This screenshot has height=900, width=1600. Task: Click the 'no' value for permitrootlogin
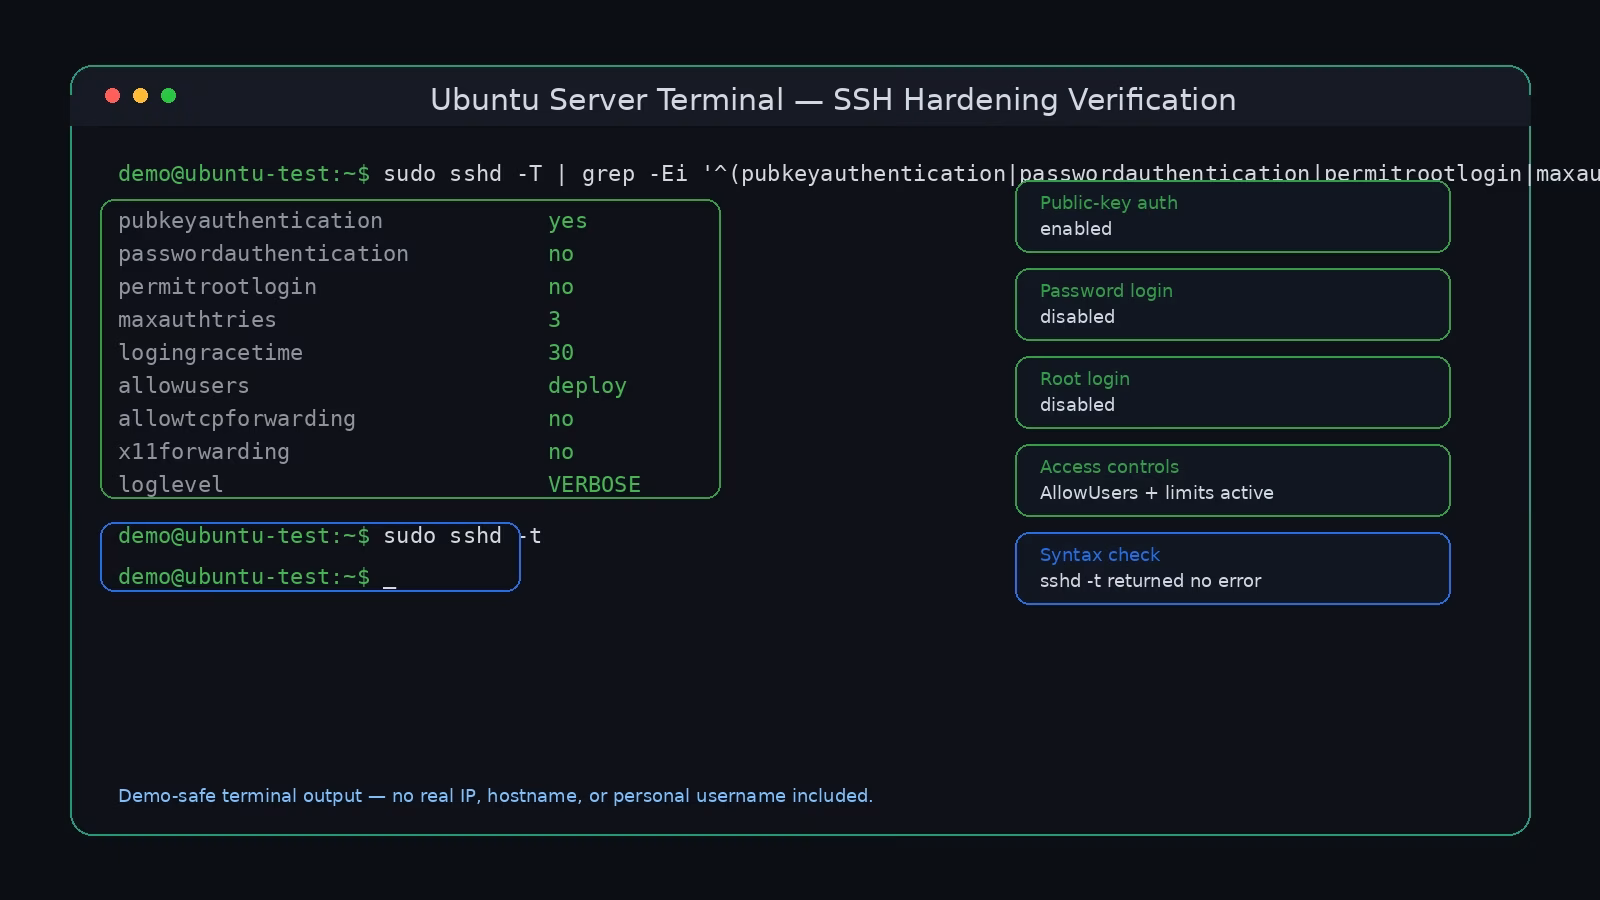coord(561,287)
